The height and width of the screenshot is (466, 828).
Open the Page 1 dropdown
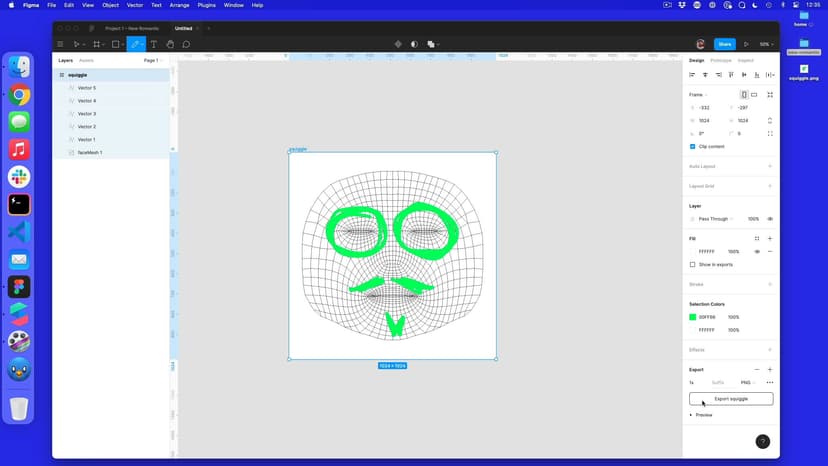point(153,60)
